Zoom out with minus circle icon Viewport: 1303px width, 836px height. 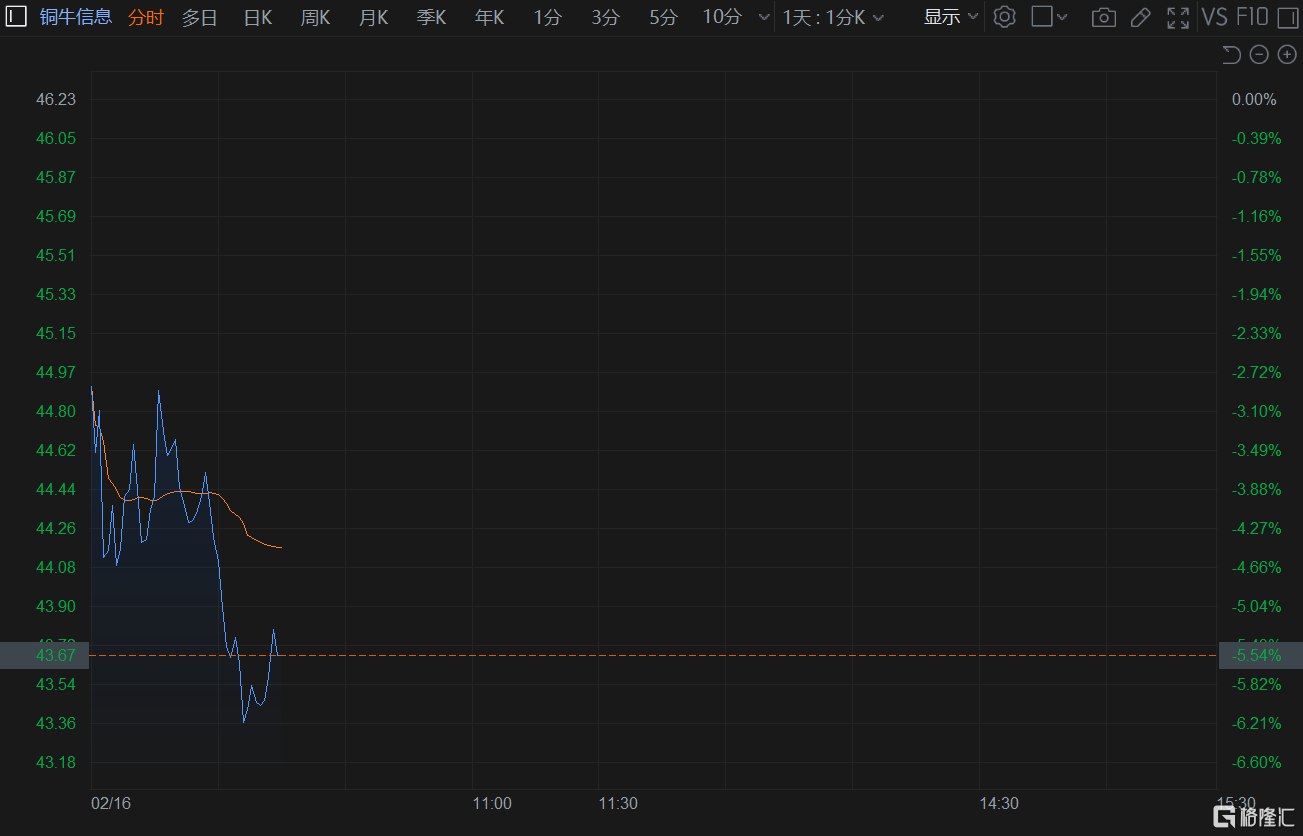click(x=1259, y=55)
